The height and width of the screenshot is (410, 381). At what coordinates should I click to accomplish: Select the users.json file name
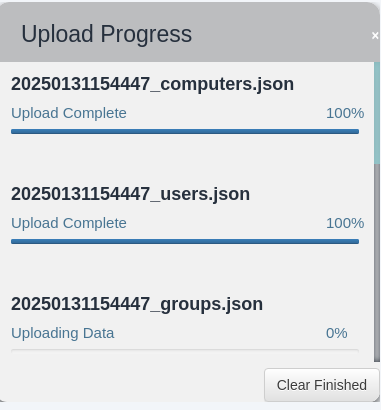[130, 194]
